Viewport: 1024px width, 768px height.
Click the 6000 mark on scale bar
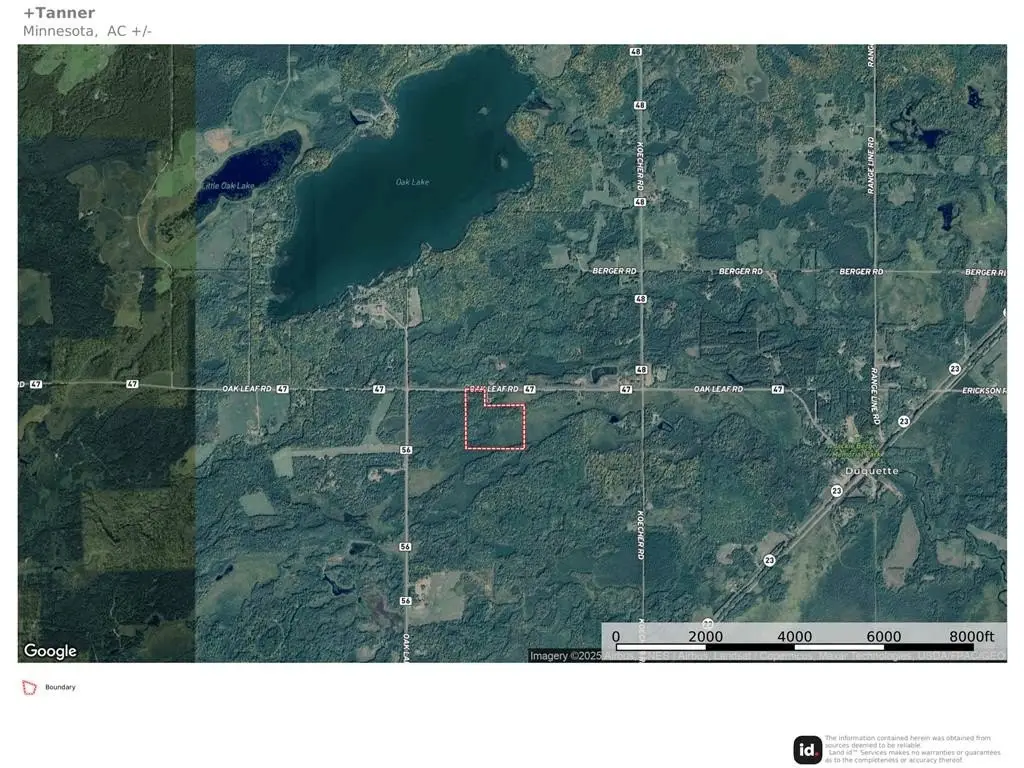coord(884,636)
